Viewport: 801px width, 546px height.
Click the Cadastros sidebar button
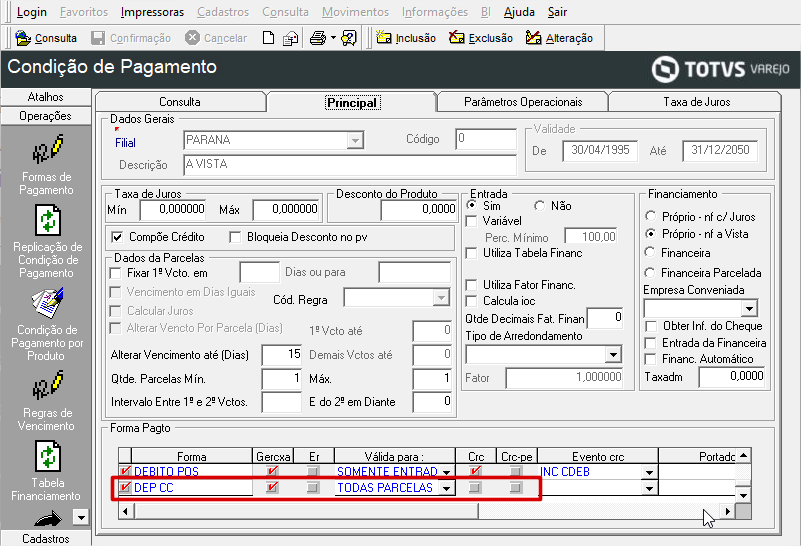pos(45,538)
